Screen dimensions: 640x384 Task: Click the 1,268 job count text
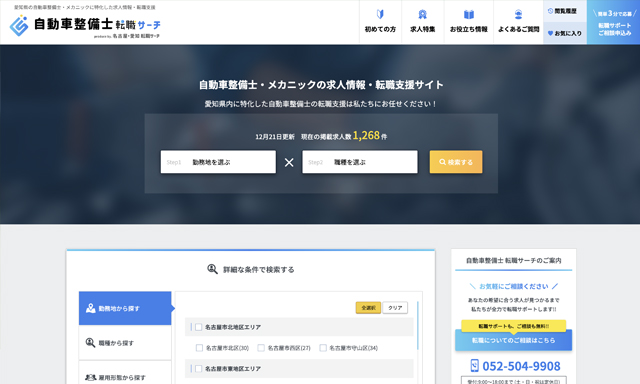coord(366,135)
